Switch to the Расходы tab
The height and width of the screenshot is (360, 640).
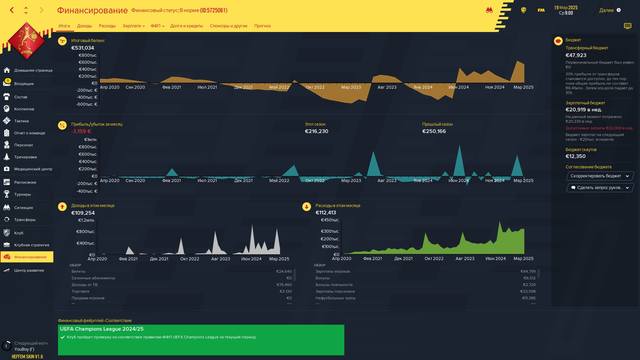pos(107,26)
